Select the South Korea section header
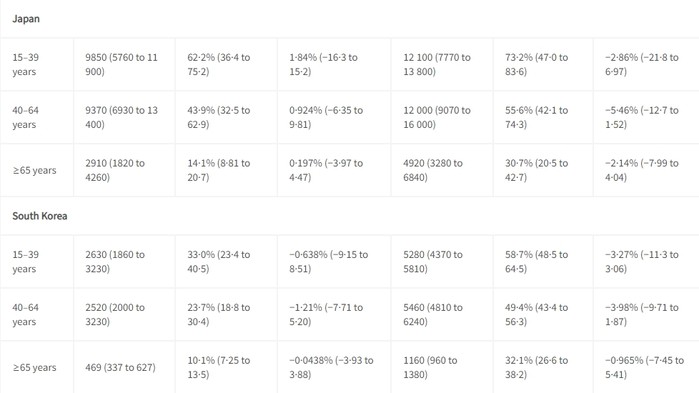This screenshot has height=393, width=699. (40, 216)
